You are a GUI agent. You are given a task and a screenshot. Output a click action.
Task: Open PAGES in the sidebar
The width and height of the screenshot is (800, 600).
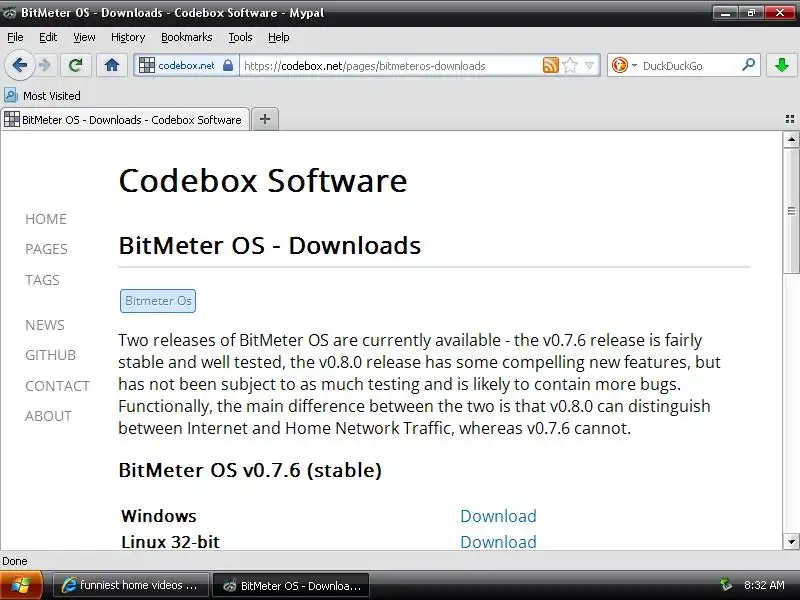[46, 249]
